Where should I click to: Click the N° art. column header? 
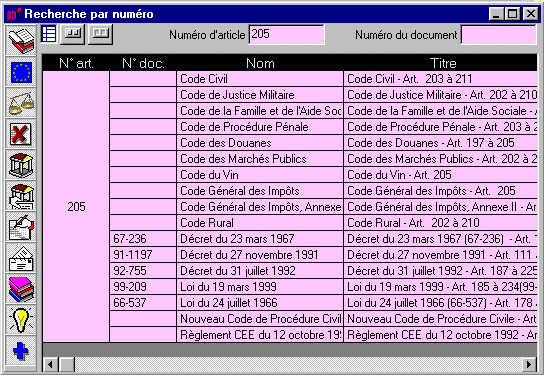coord(76,63)
